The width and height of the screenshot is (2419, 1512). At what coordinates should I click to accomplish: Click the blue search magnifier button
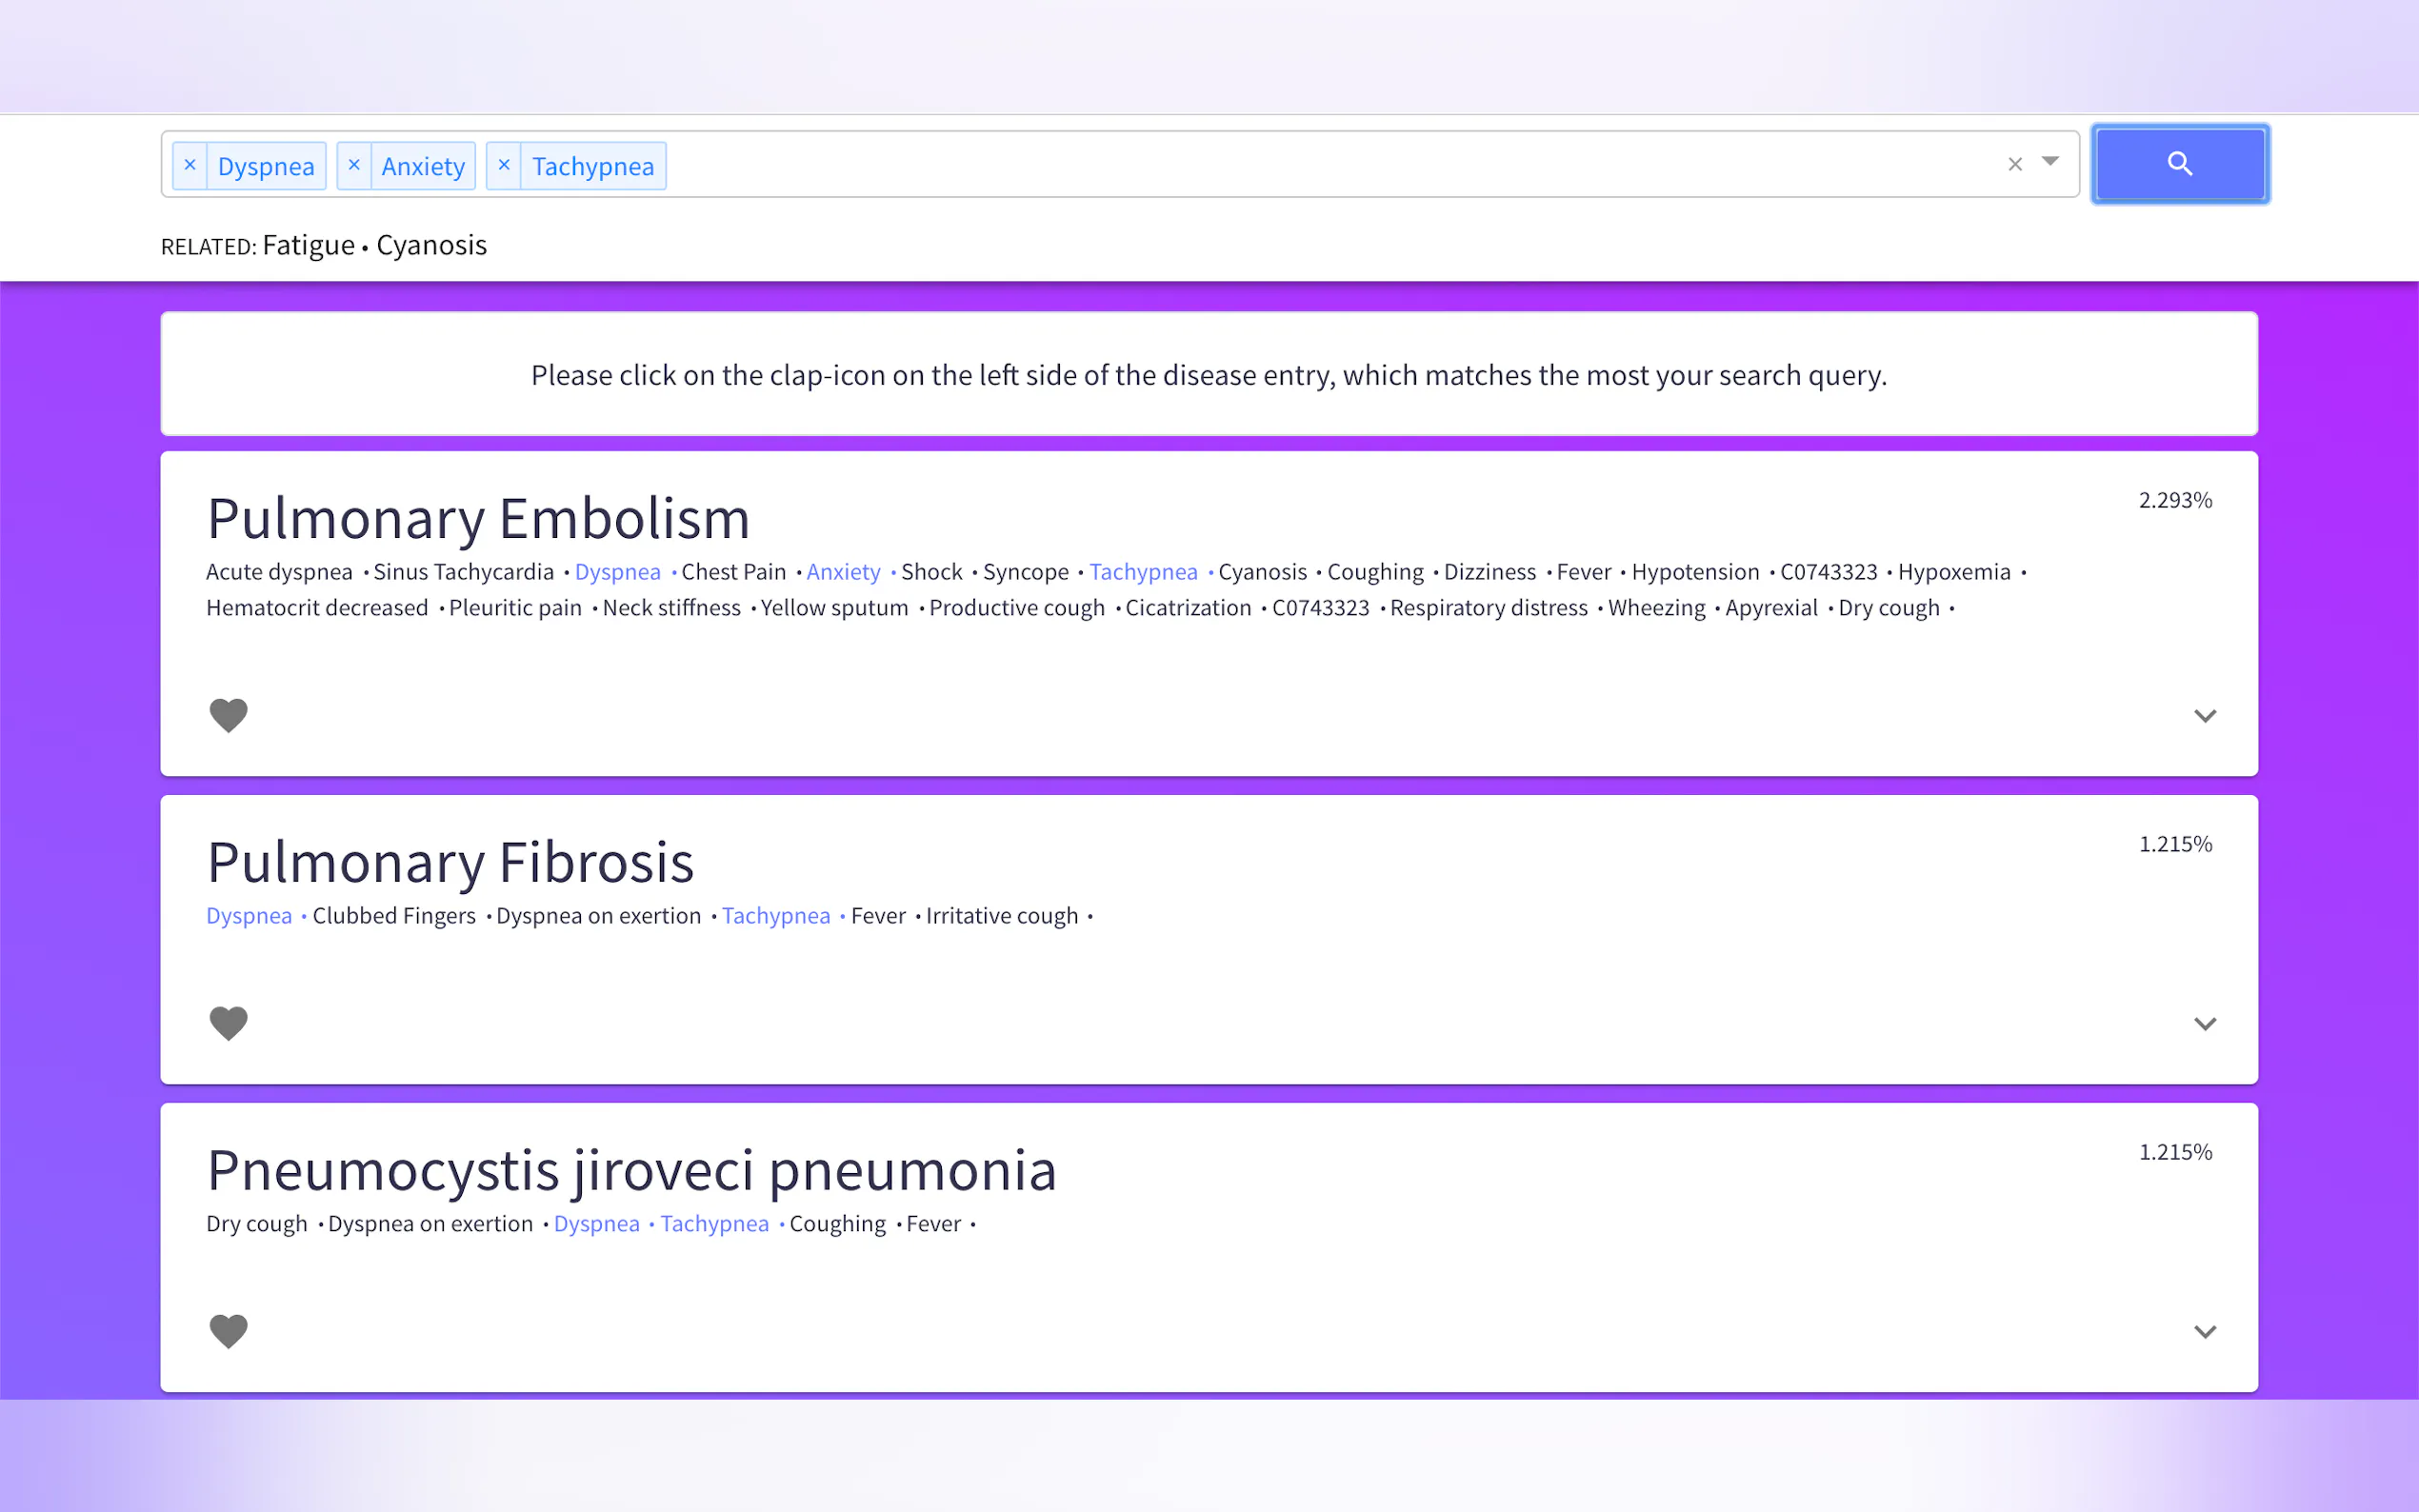(2179, 164)
